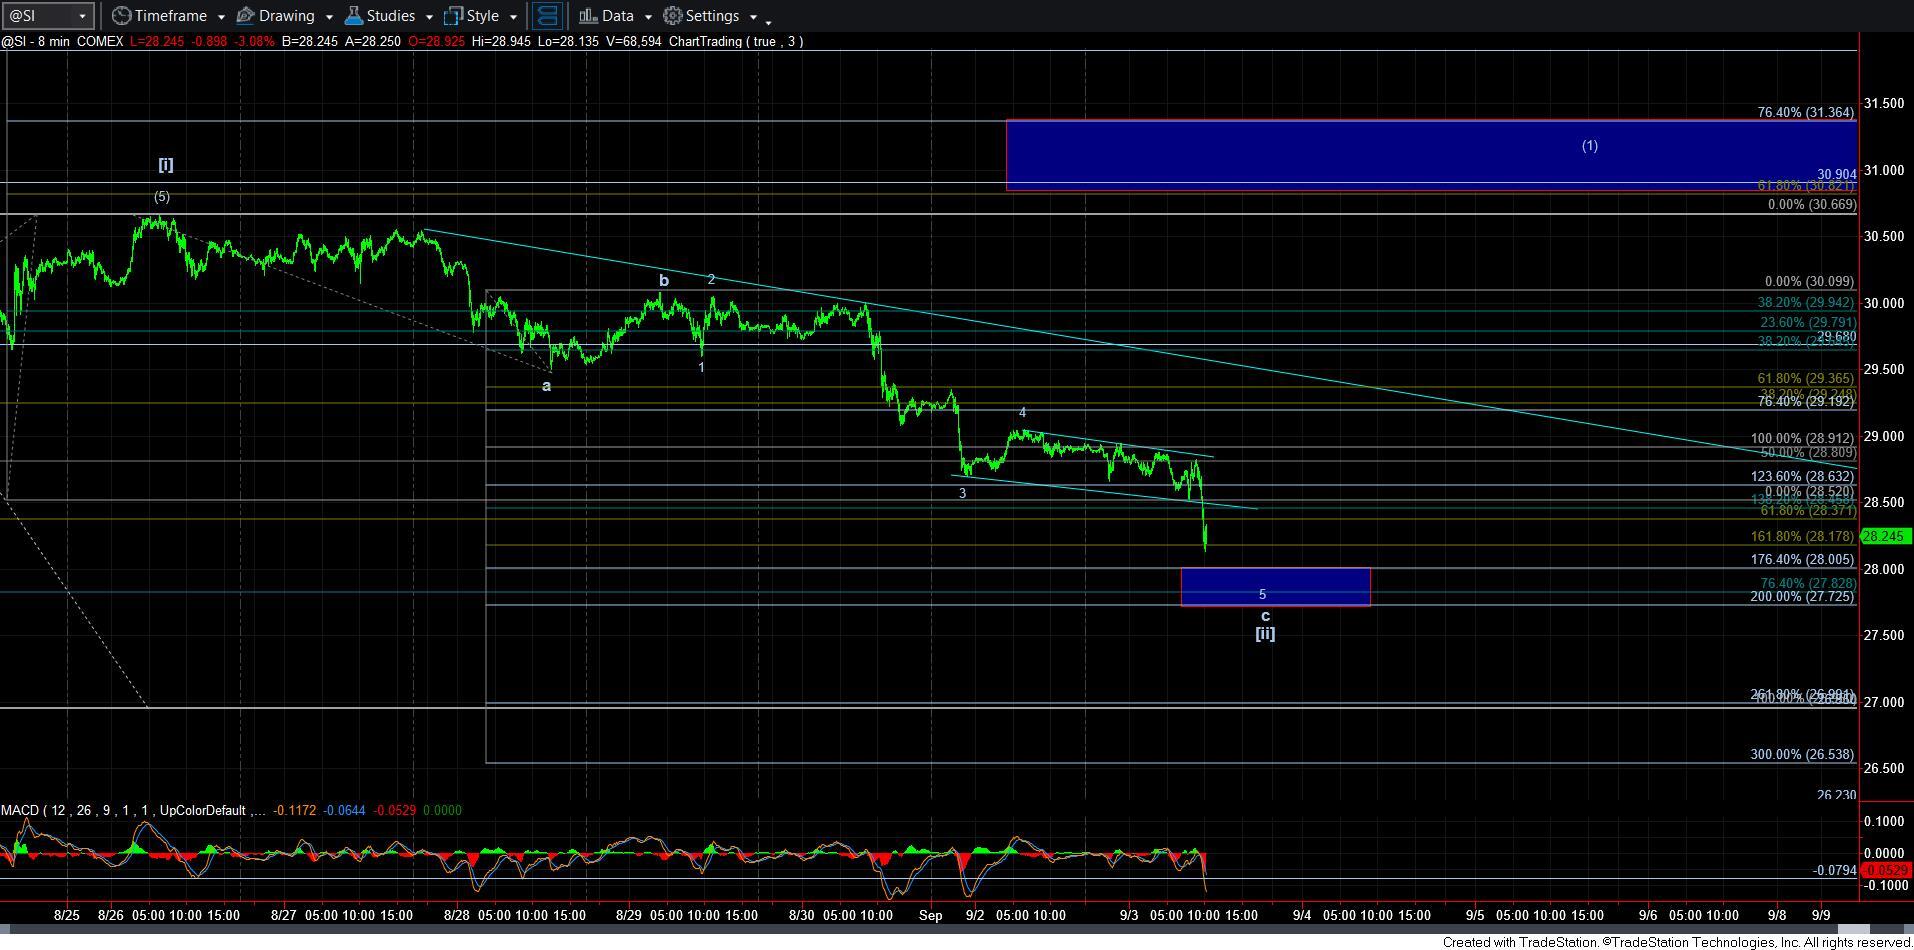Click the 176.40% (28.005) Fibonacci label

(1802, 559)
